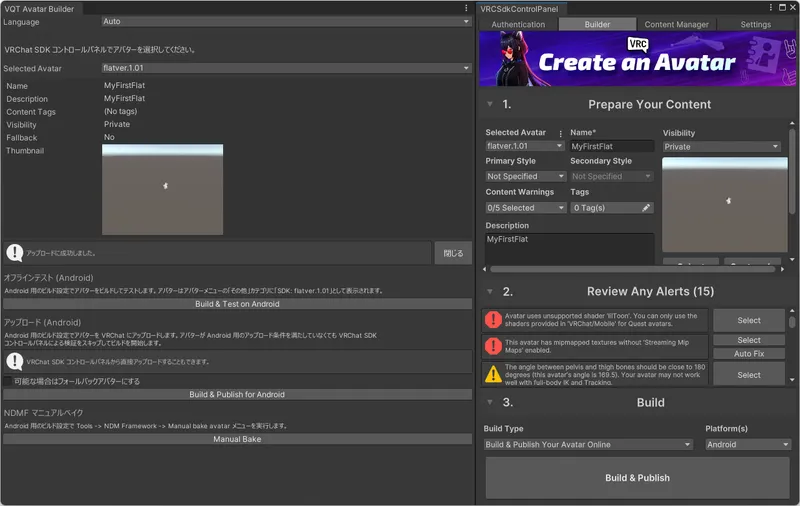
Task: Collapse the Build section
Action: 490,402
